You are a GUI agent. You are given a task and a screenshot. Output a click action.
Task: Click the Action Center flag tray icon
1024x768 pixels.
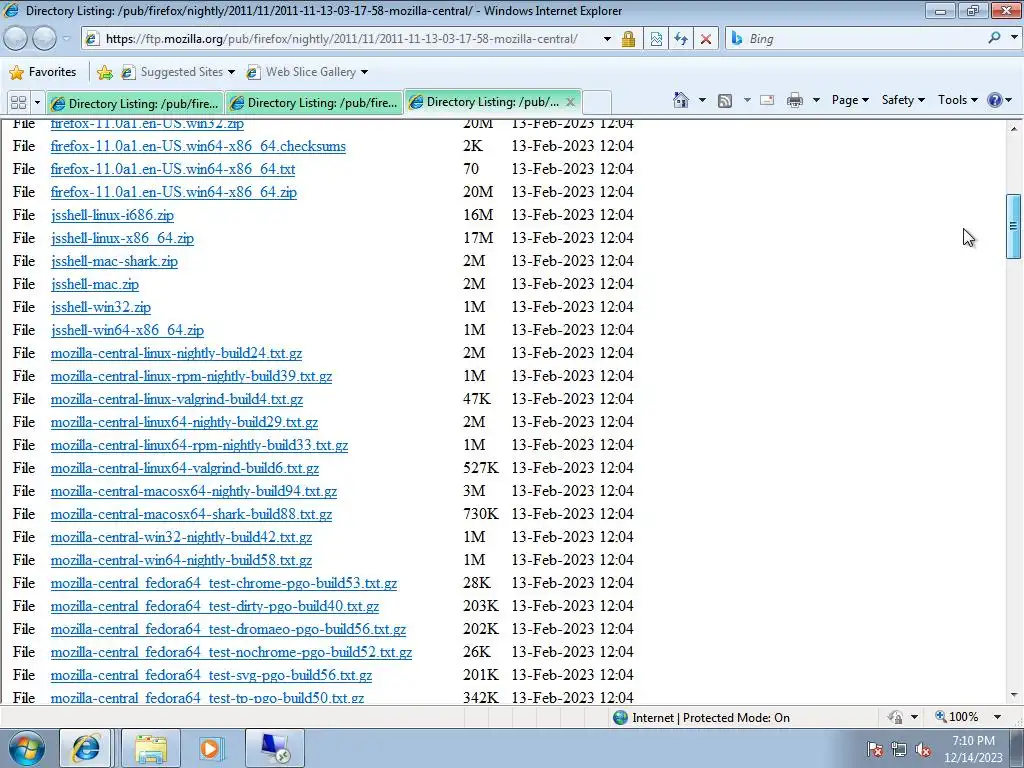coord(875,749)
